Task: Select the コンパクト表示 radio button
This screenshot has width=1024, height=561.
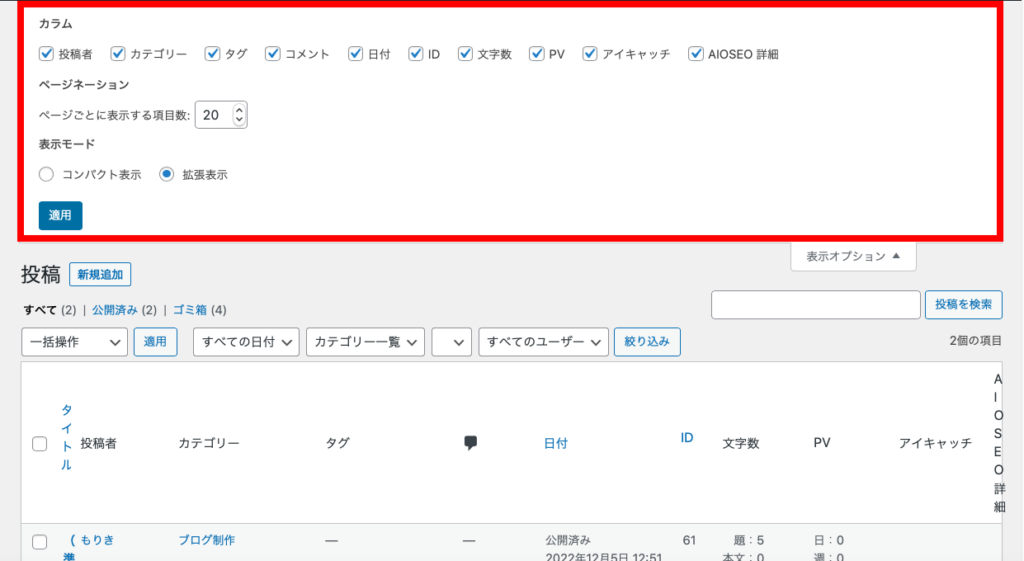Action: point(46,174)
